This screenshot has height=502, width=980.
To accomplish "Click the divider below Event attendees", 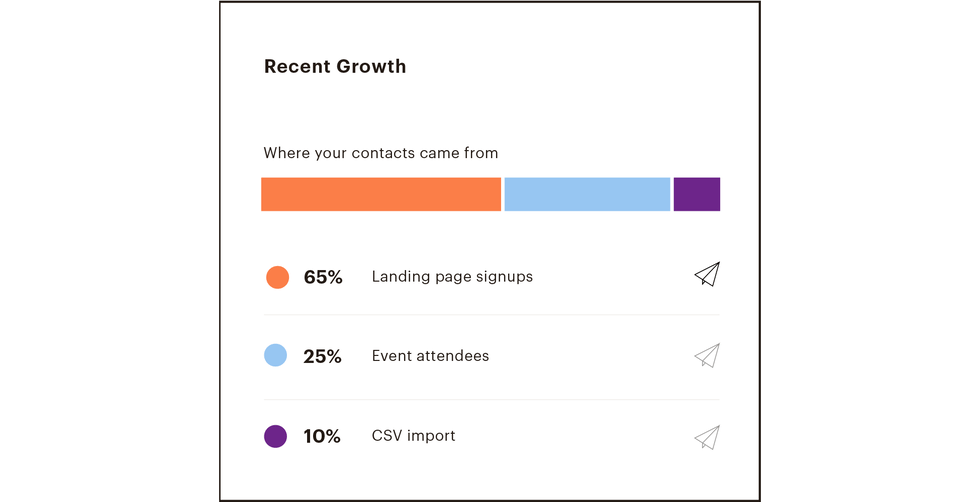I will [x=490, y=399].
